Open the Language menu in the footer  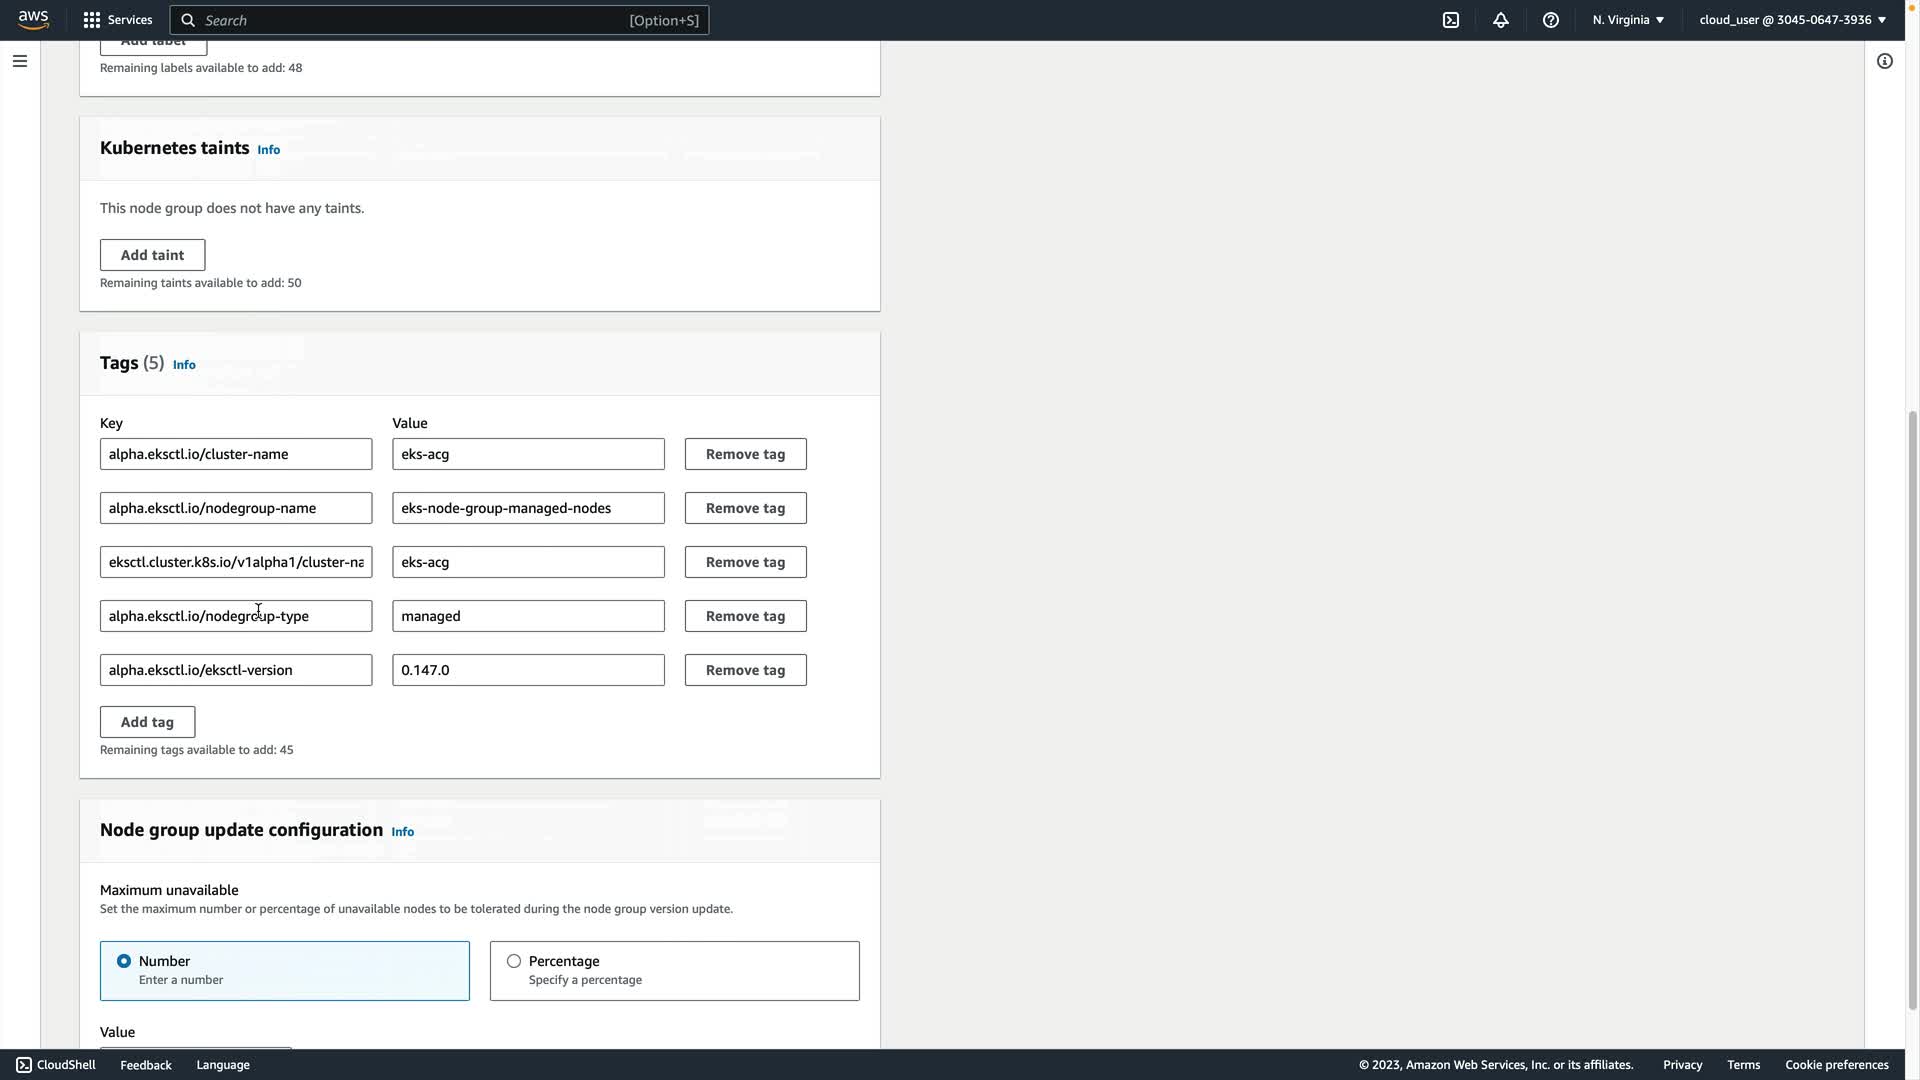[223, 1065]
